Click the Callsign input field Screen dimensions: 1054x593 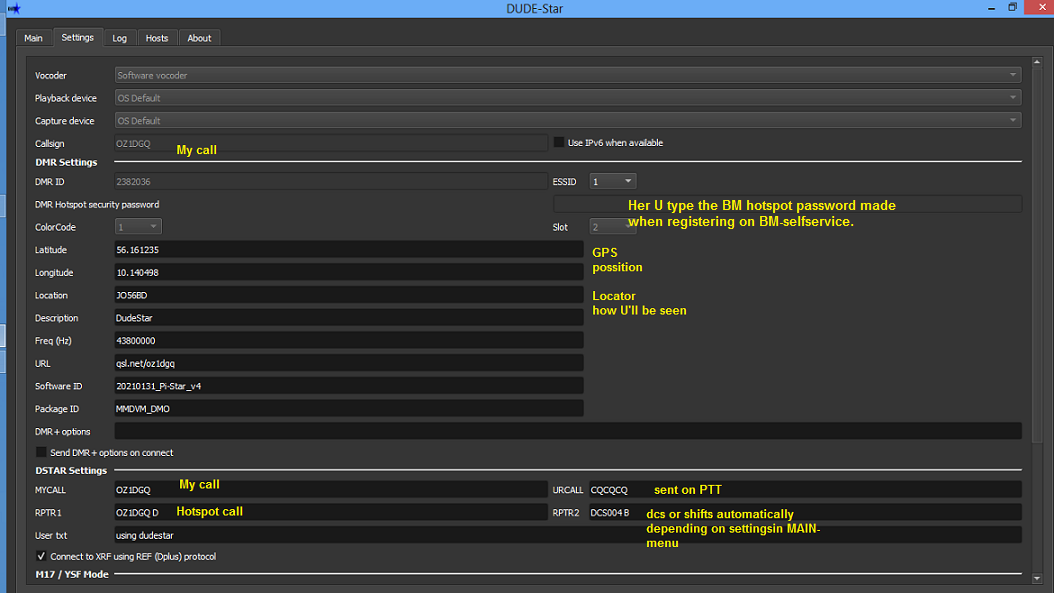pos(331,143)
